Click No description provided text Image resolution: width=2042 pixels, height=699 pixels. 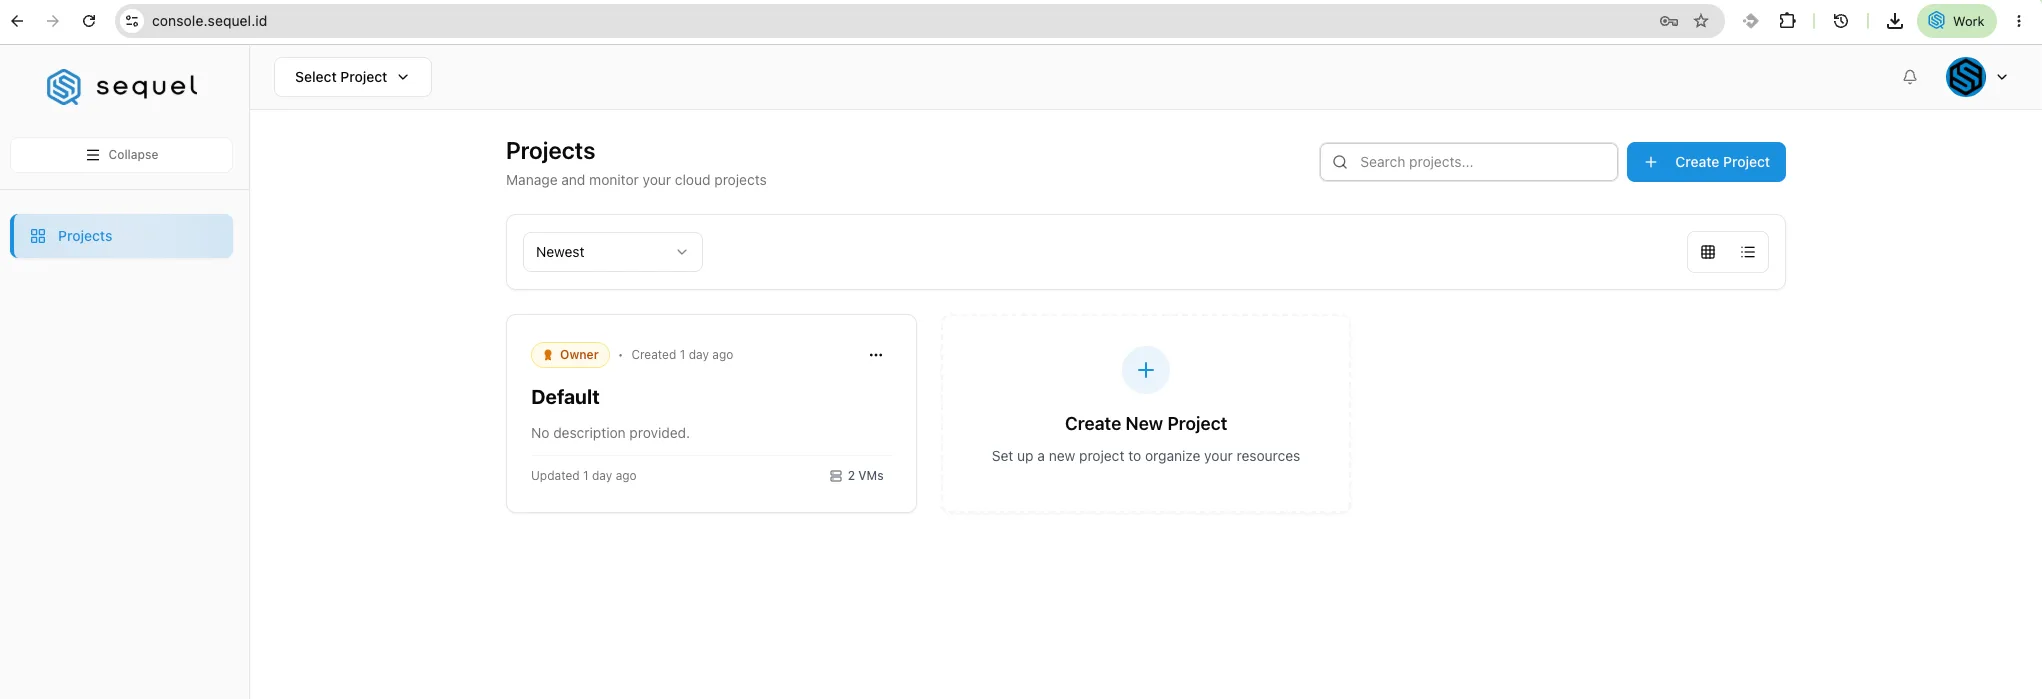pyautogui.click(x=610, y=433)
